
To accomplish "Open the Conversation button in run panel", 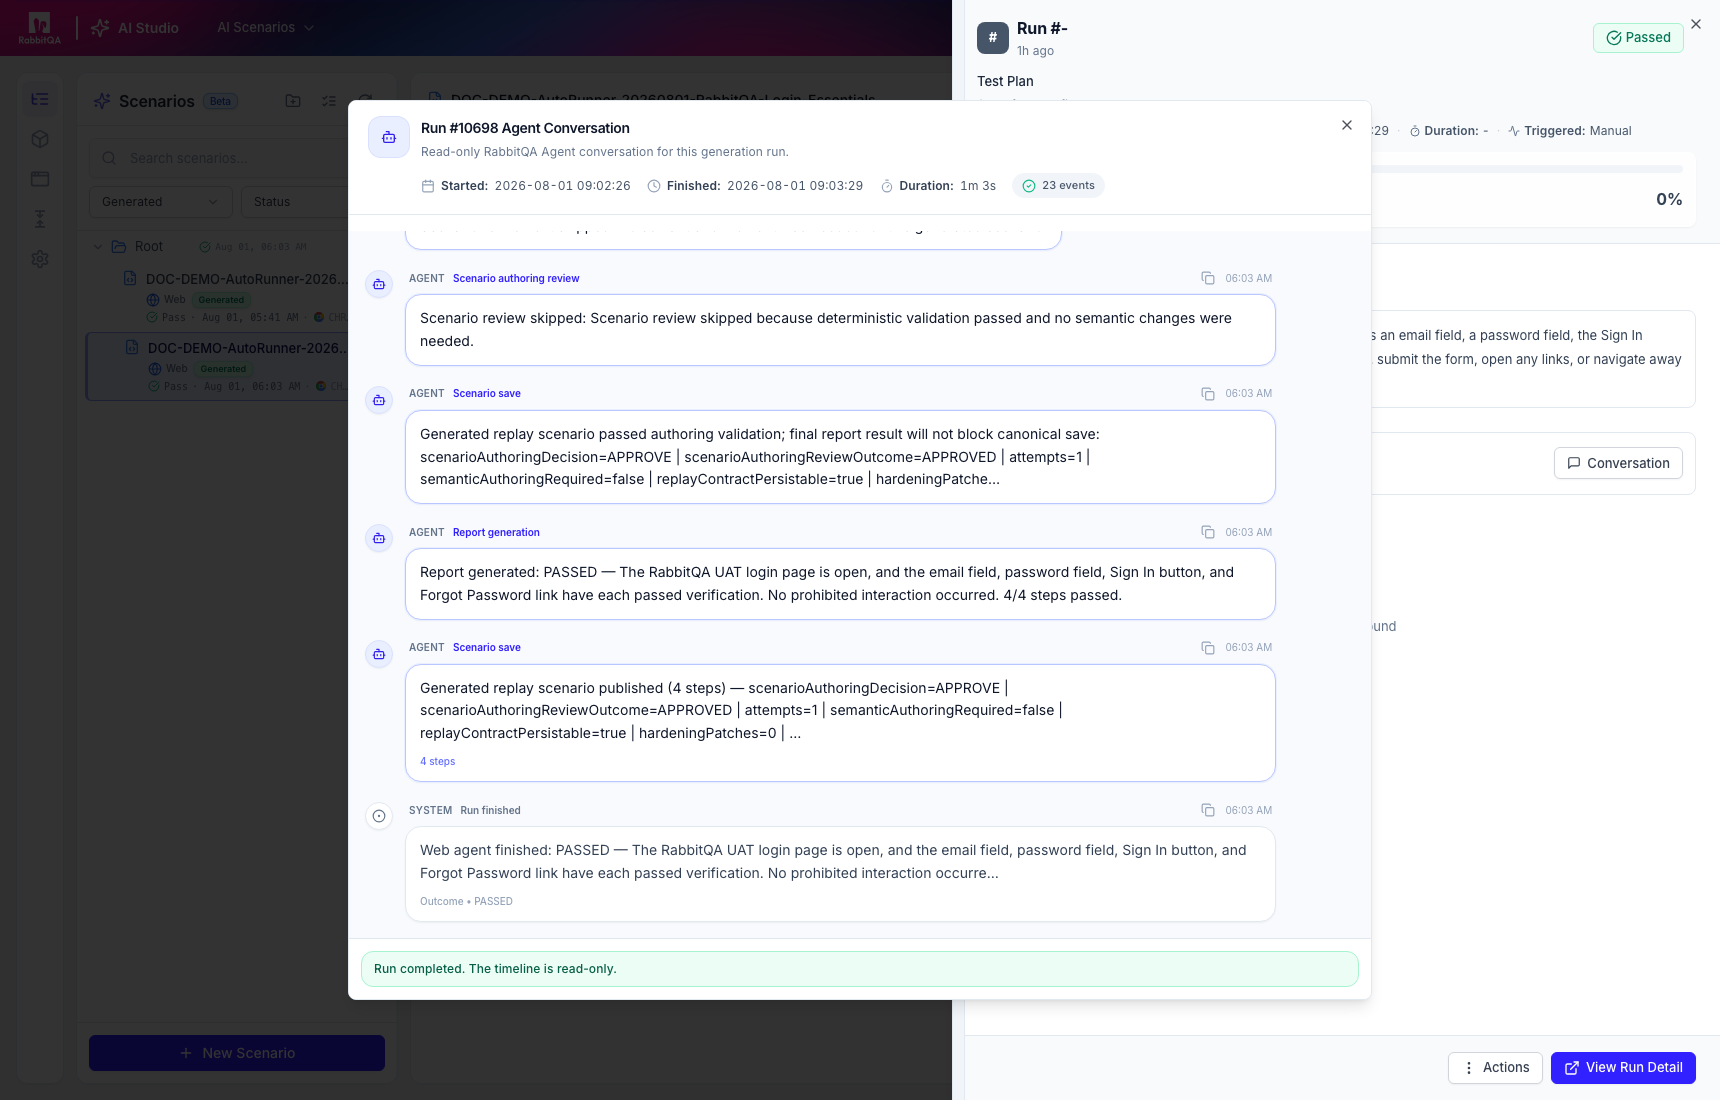I will tap(1618, 463).
